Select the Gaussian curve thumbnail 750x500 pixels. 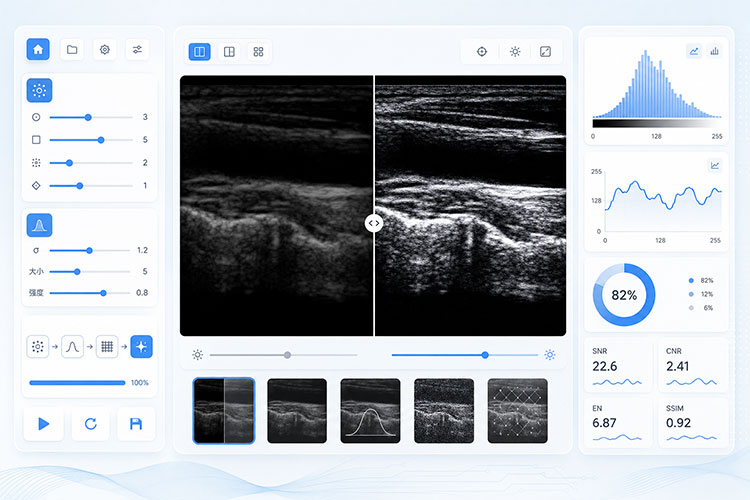point(370,411)
